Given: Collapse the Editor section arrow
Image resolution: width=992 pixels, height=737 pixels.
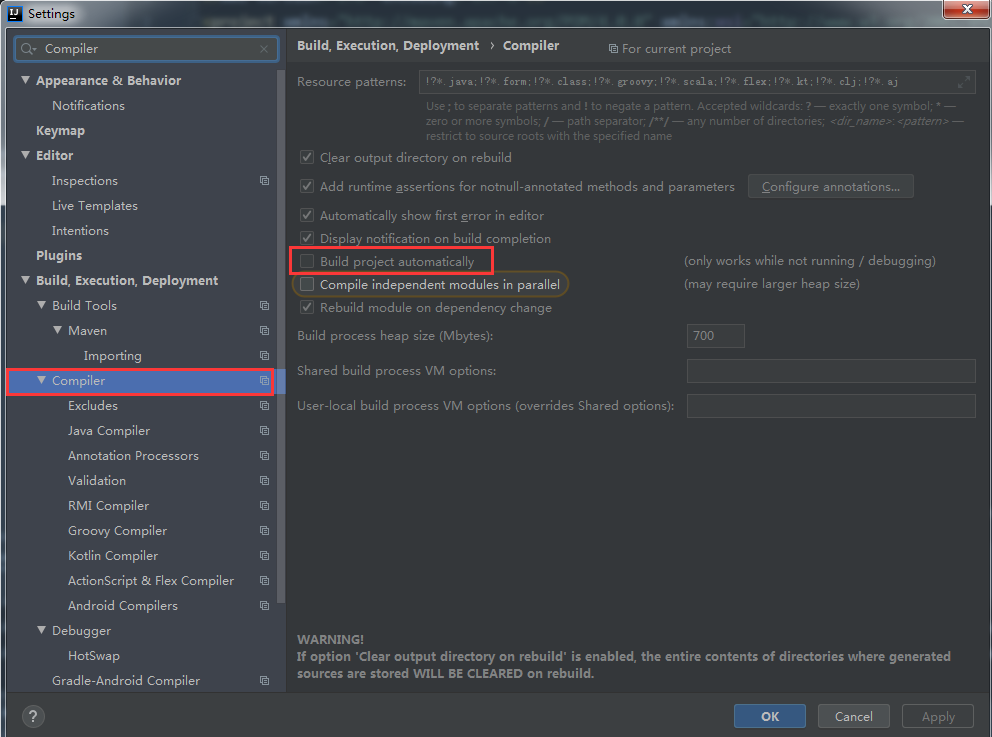Looking at the screenshot, I should (x=25, y=155).
